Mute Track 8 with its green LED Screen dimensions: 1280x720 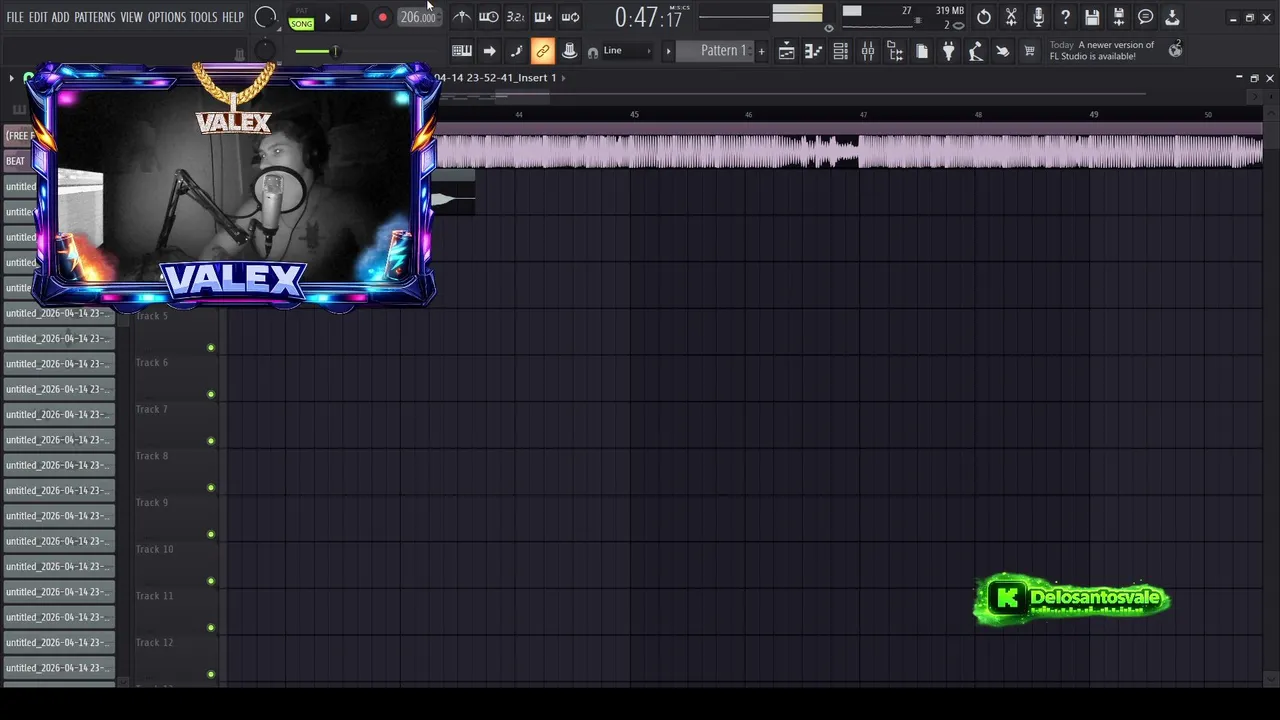click(x=211, y=488)
